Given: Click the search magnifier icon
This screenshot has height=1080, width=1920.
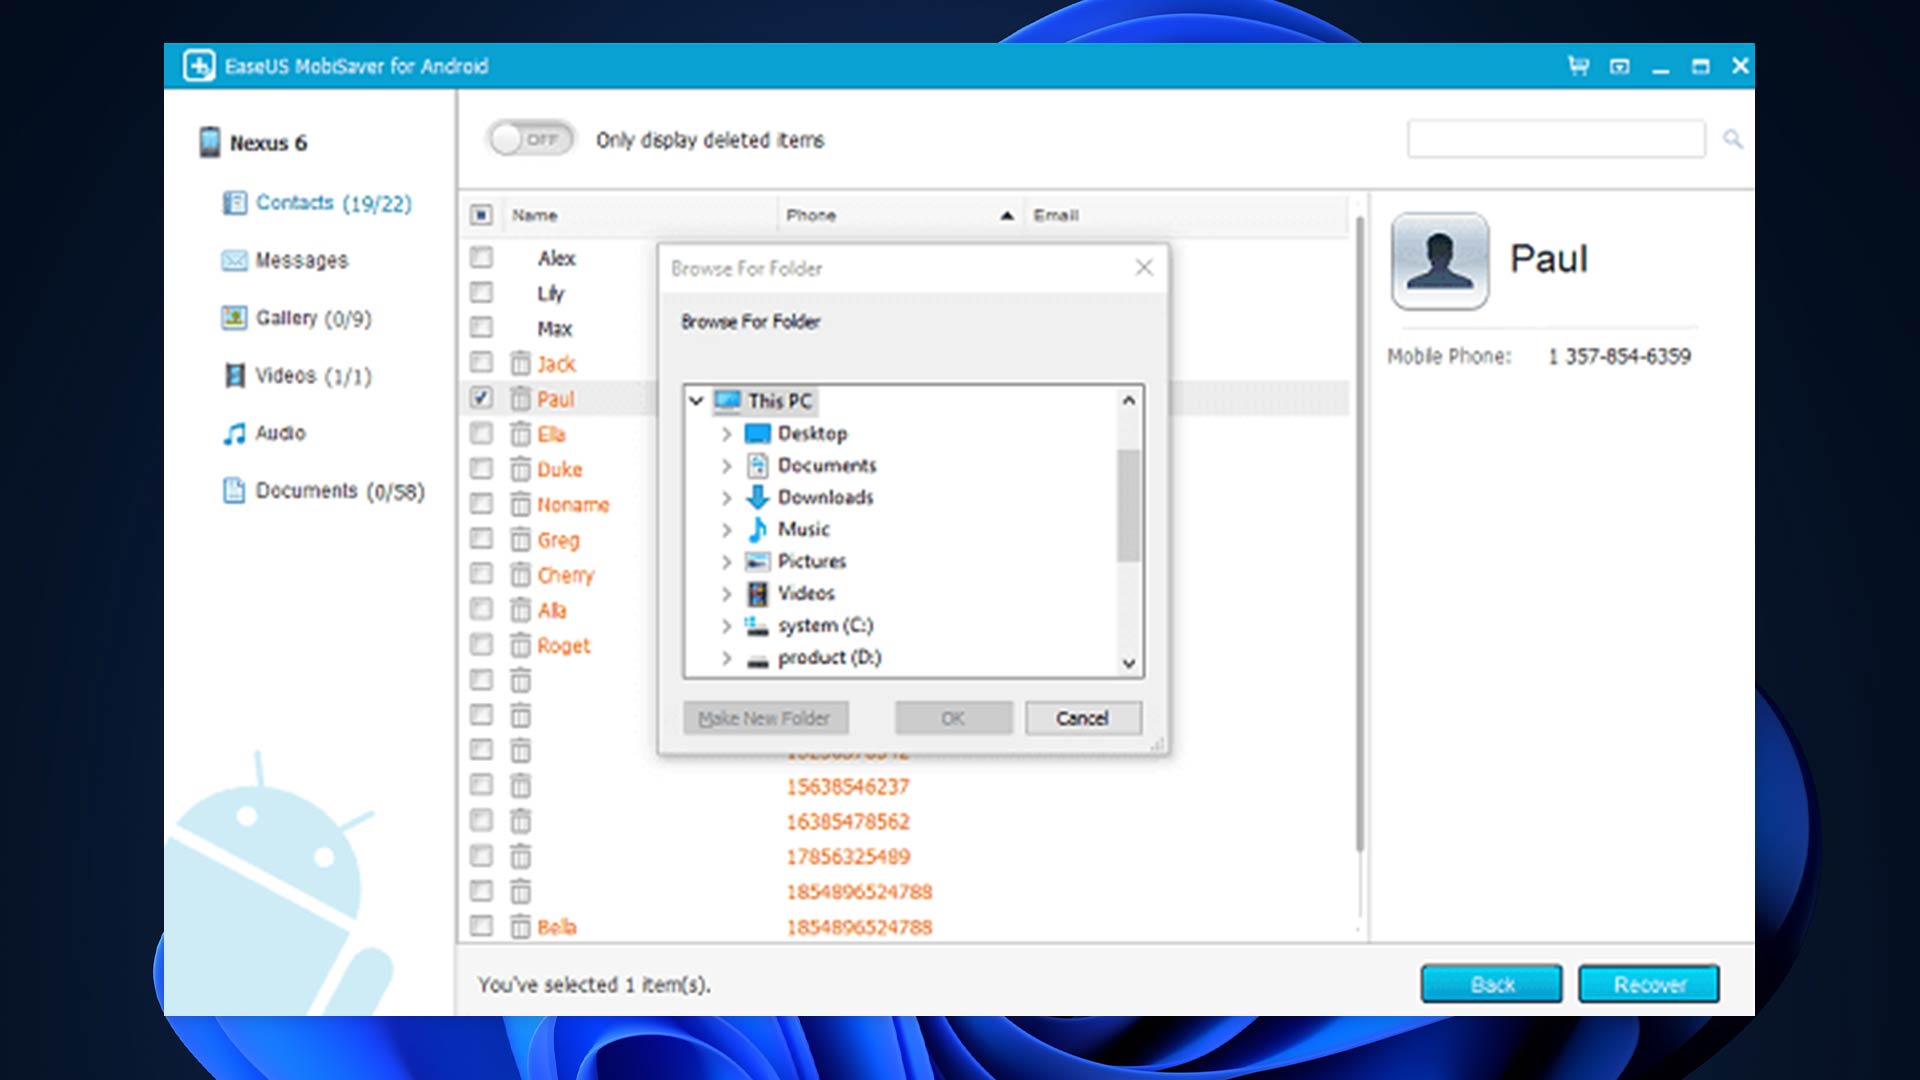Looking at the screenshot, I should (x=1732, y=139).
